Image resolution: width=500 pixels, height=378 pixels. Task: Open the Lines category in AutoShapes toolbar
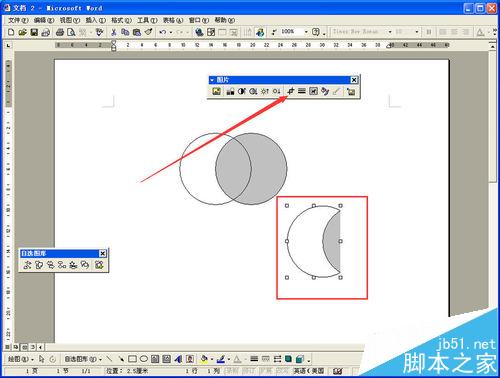click(x=27, y=265)
